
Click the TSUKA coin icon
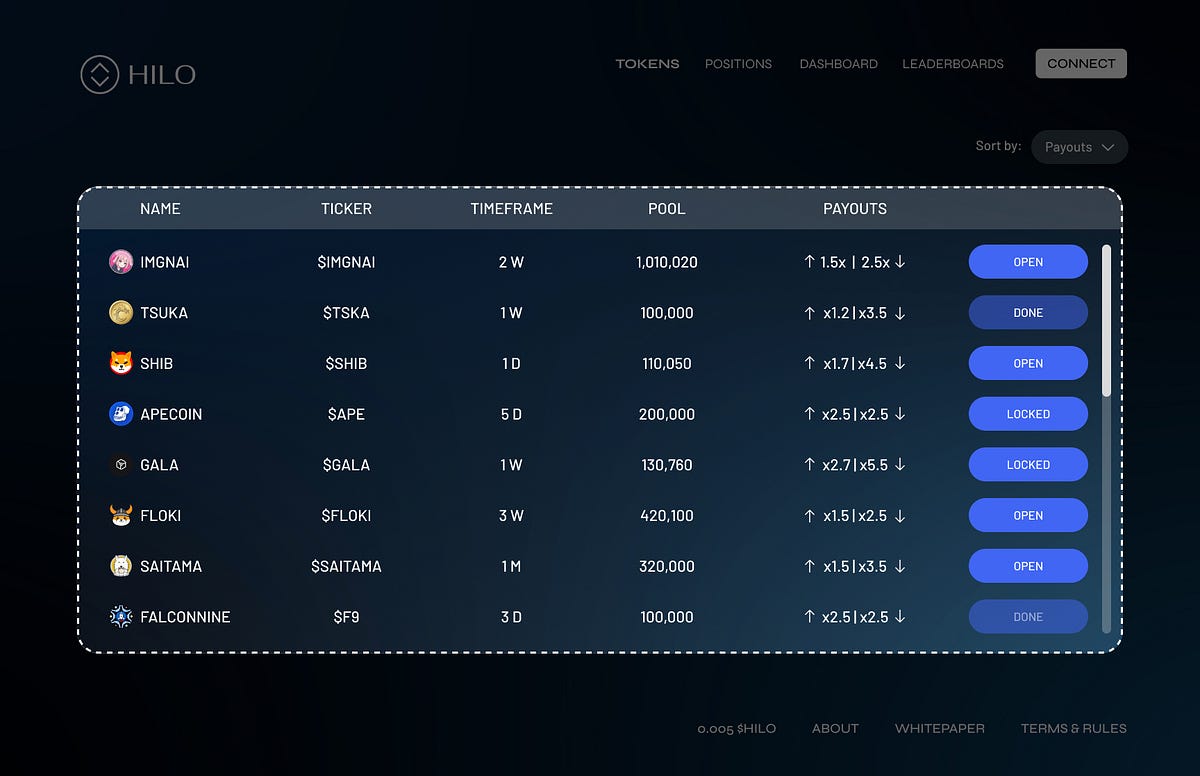pos(120,312)
